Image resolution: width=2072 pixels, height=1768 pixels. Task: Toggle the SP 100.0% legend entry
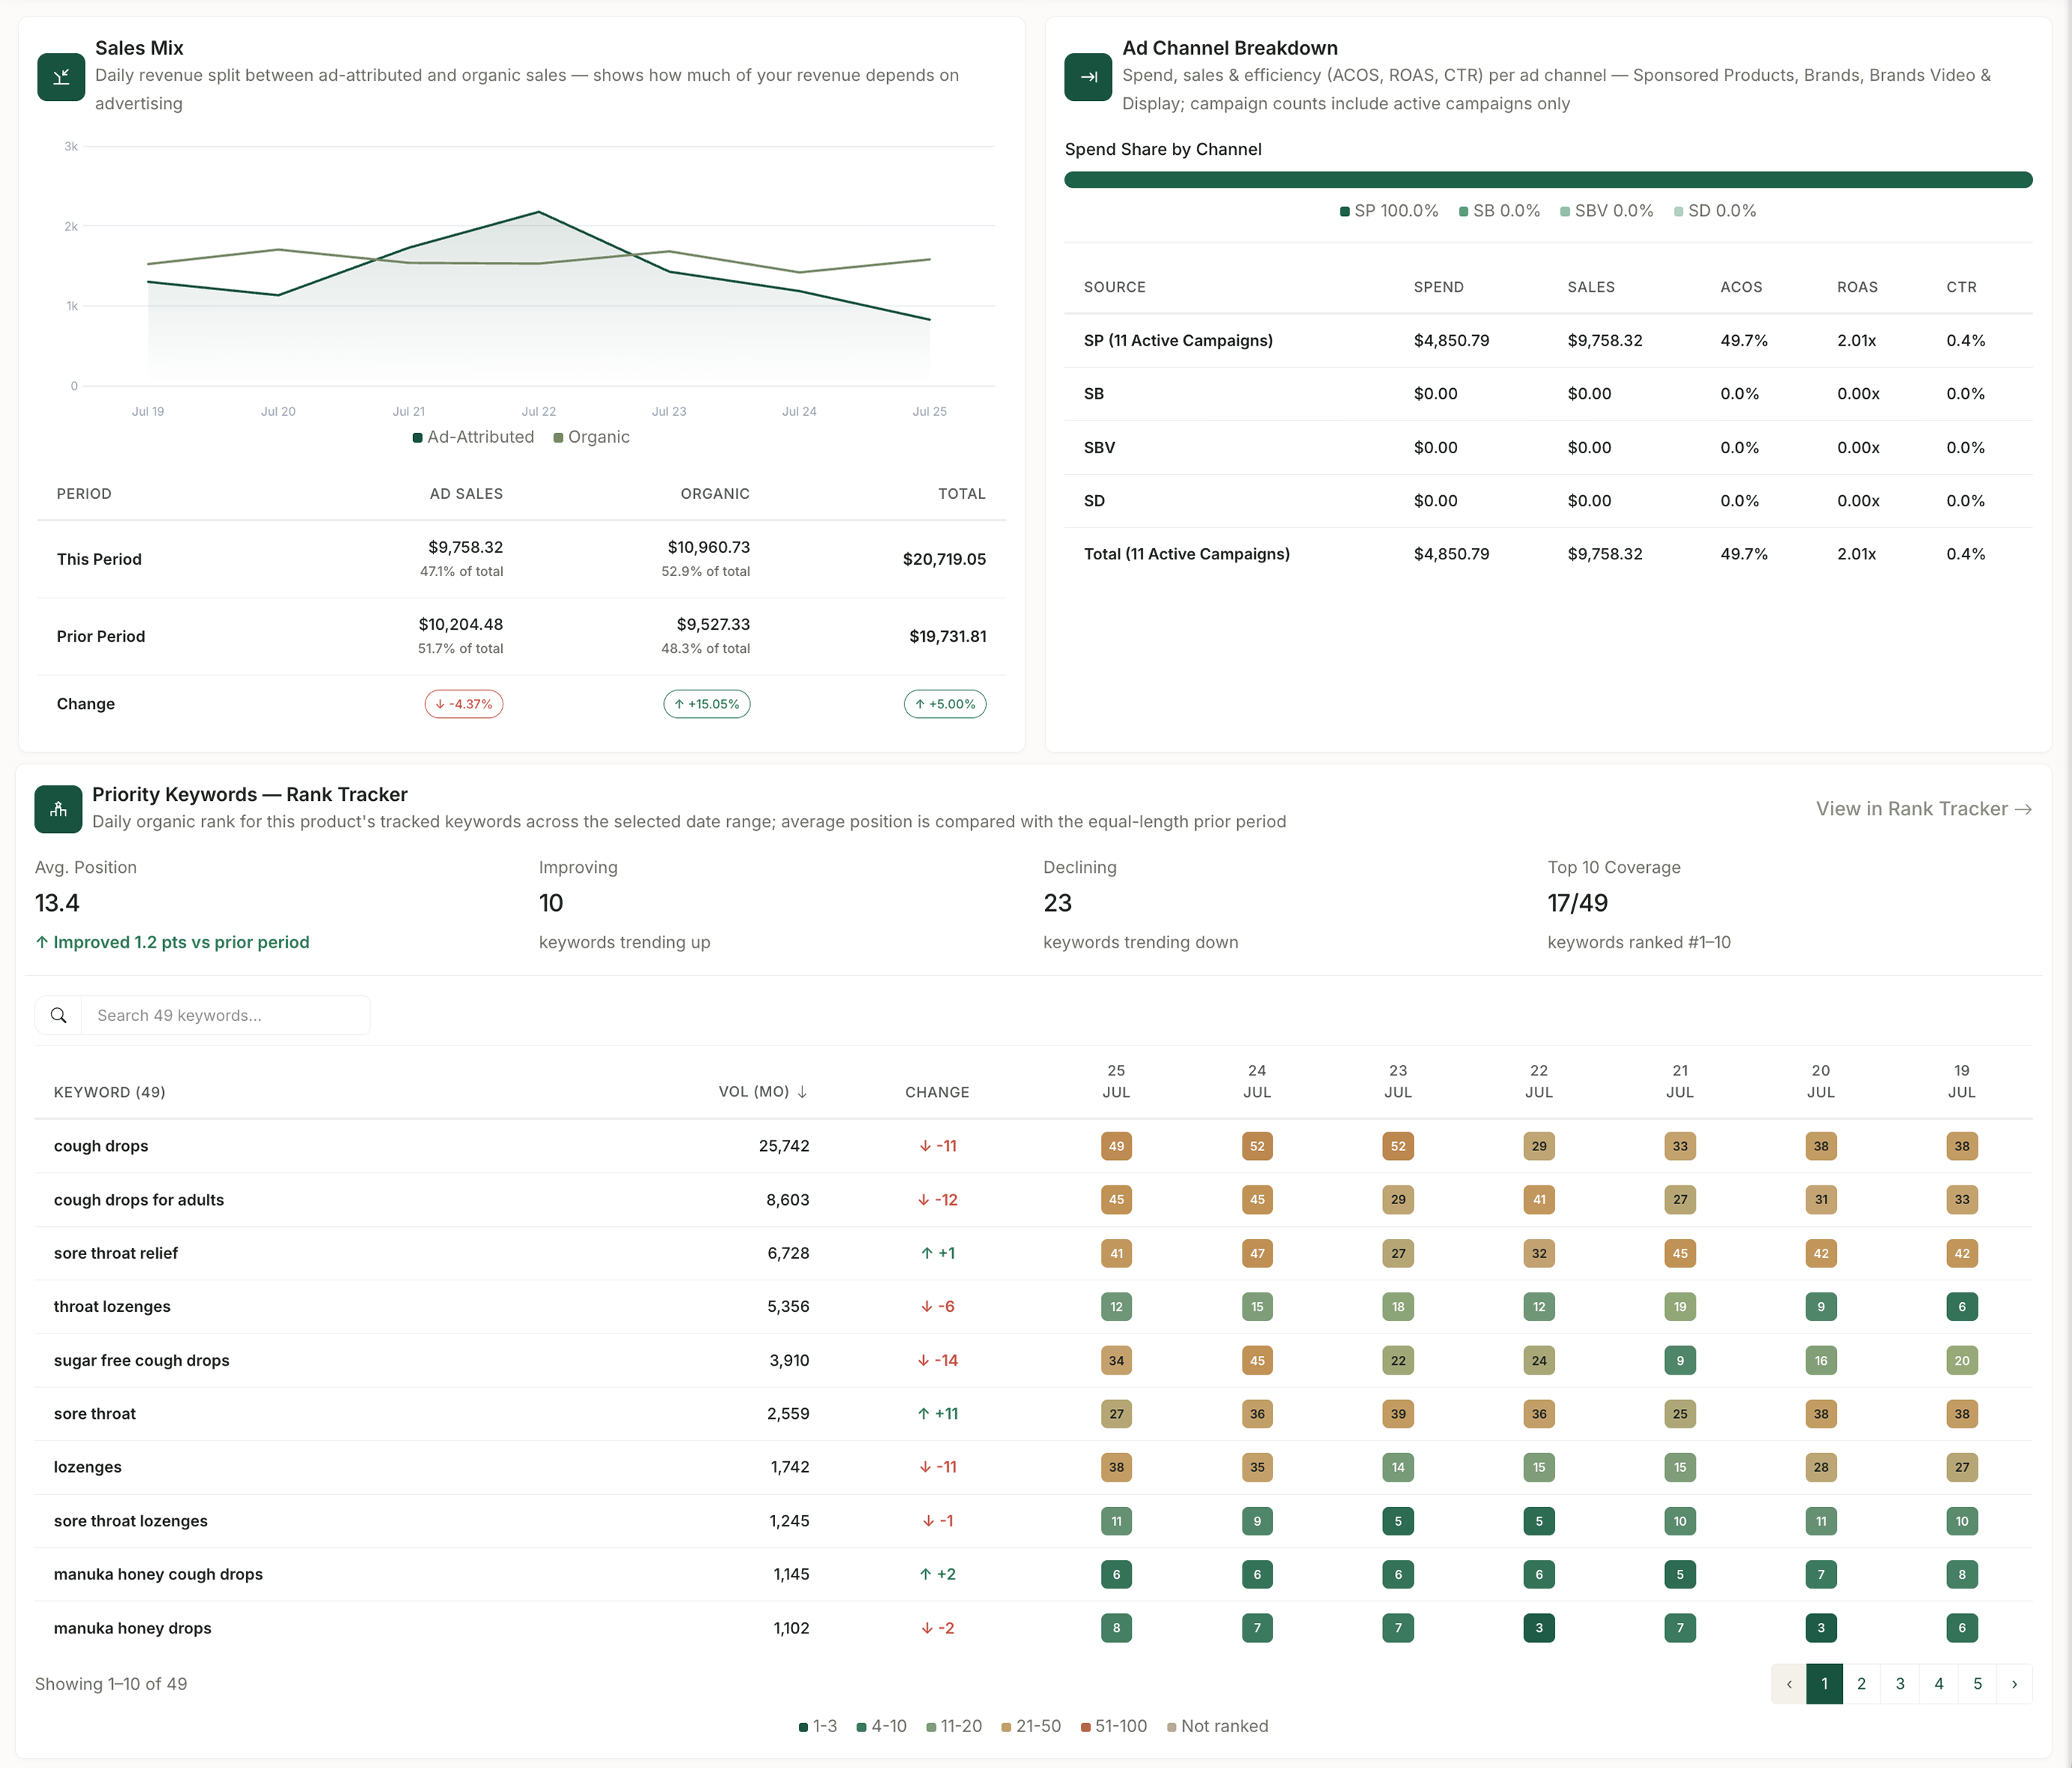click(1389, 211)
